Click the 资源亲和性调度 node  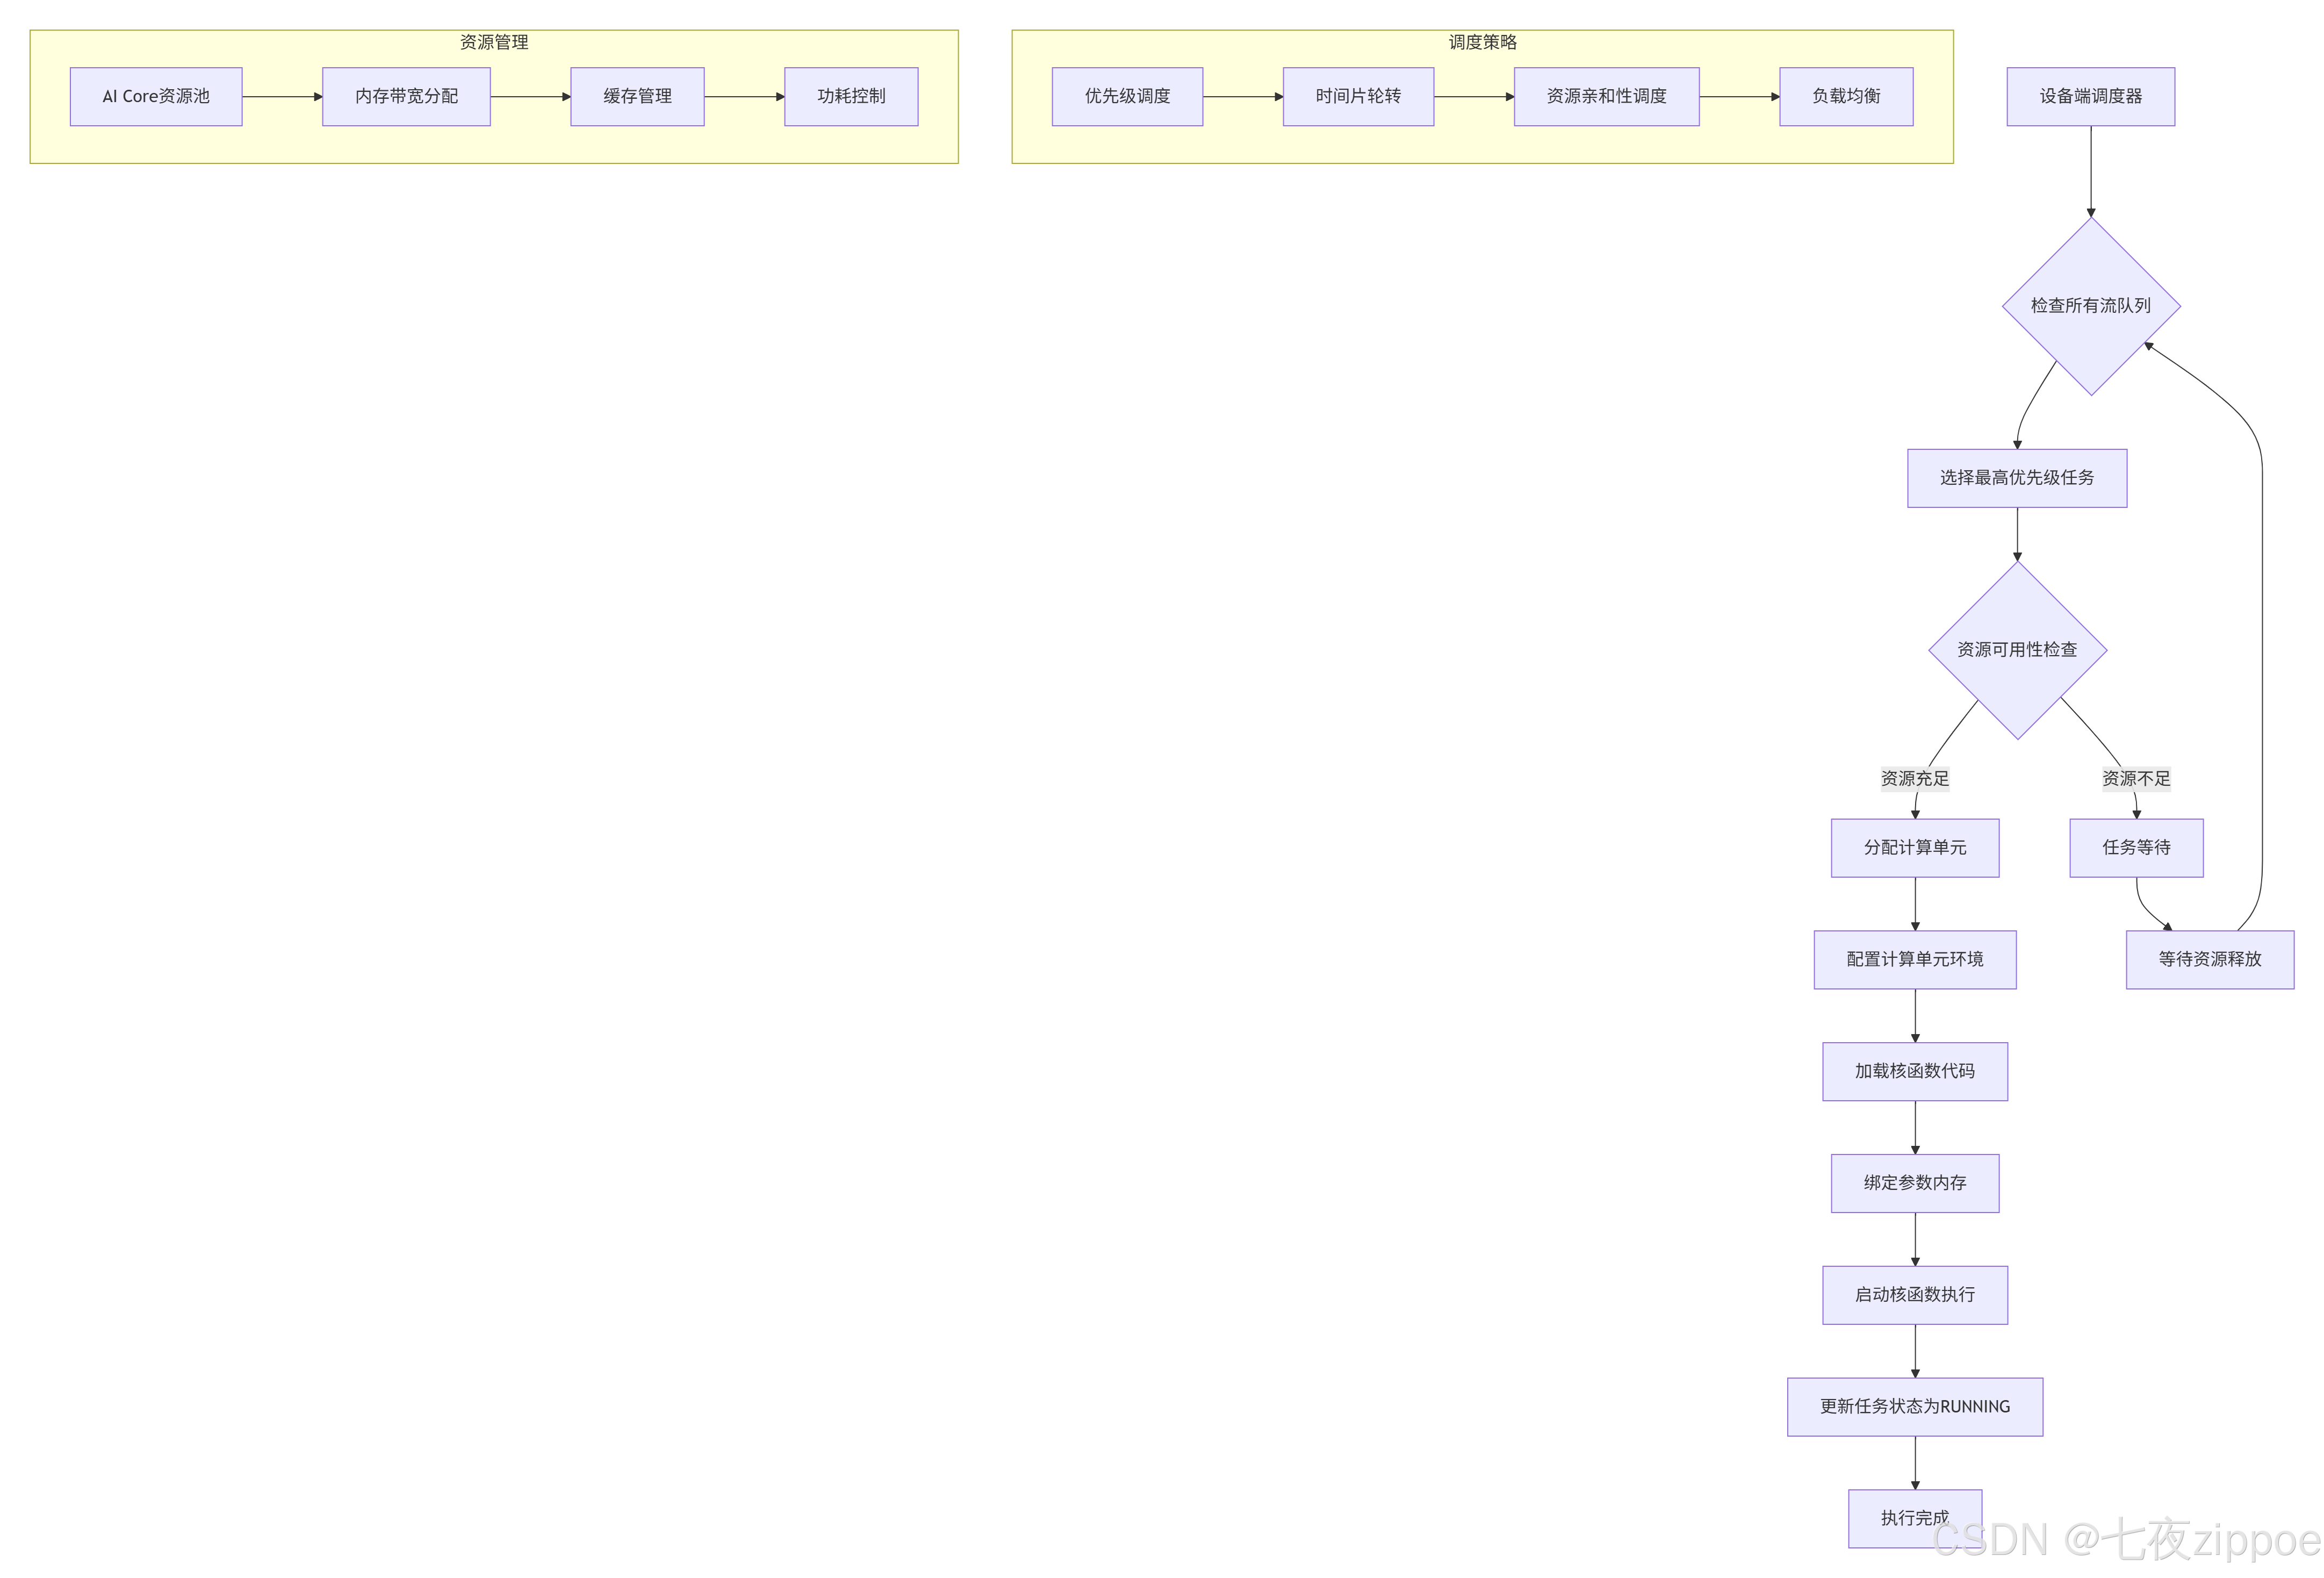[1606, 97]
